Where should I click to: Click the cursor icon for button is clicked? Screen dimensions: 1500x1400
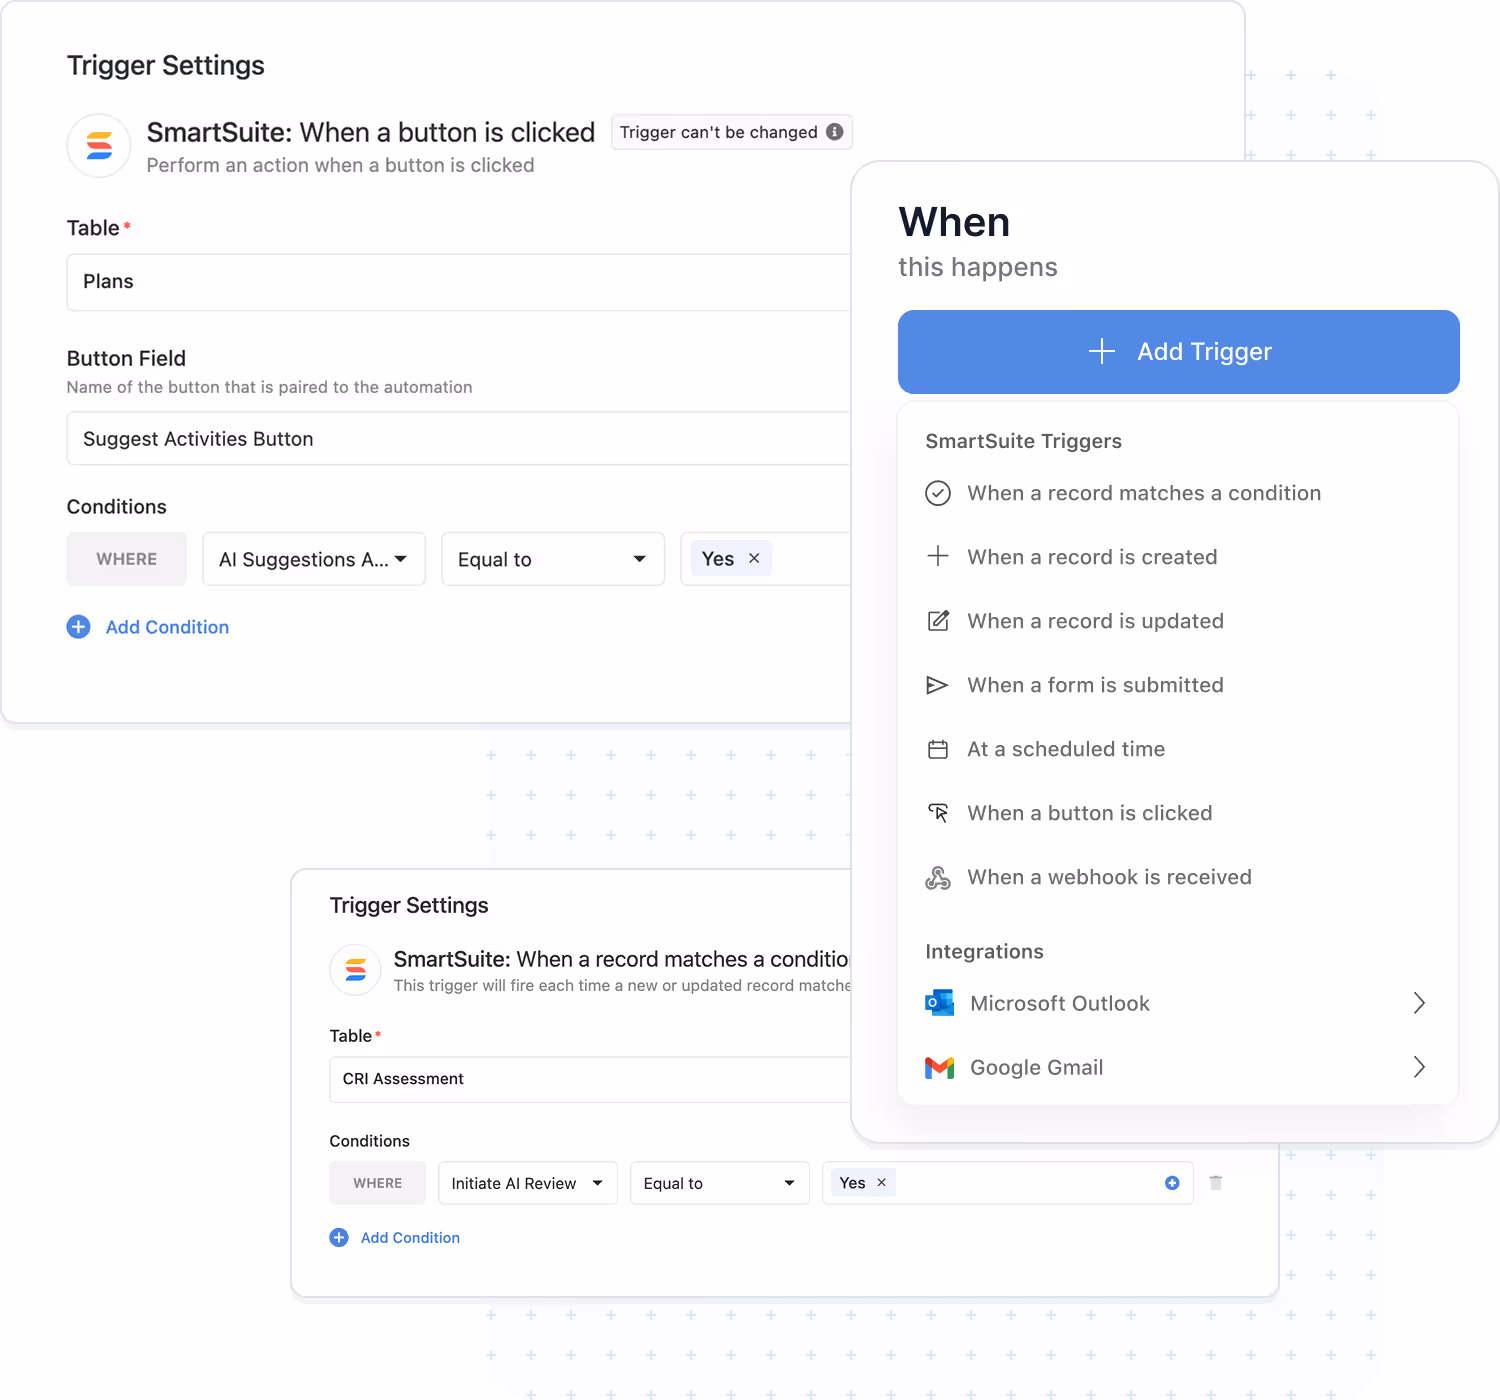[x=938, y=813]
